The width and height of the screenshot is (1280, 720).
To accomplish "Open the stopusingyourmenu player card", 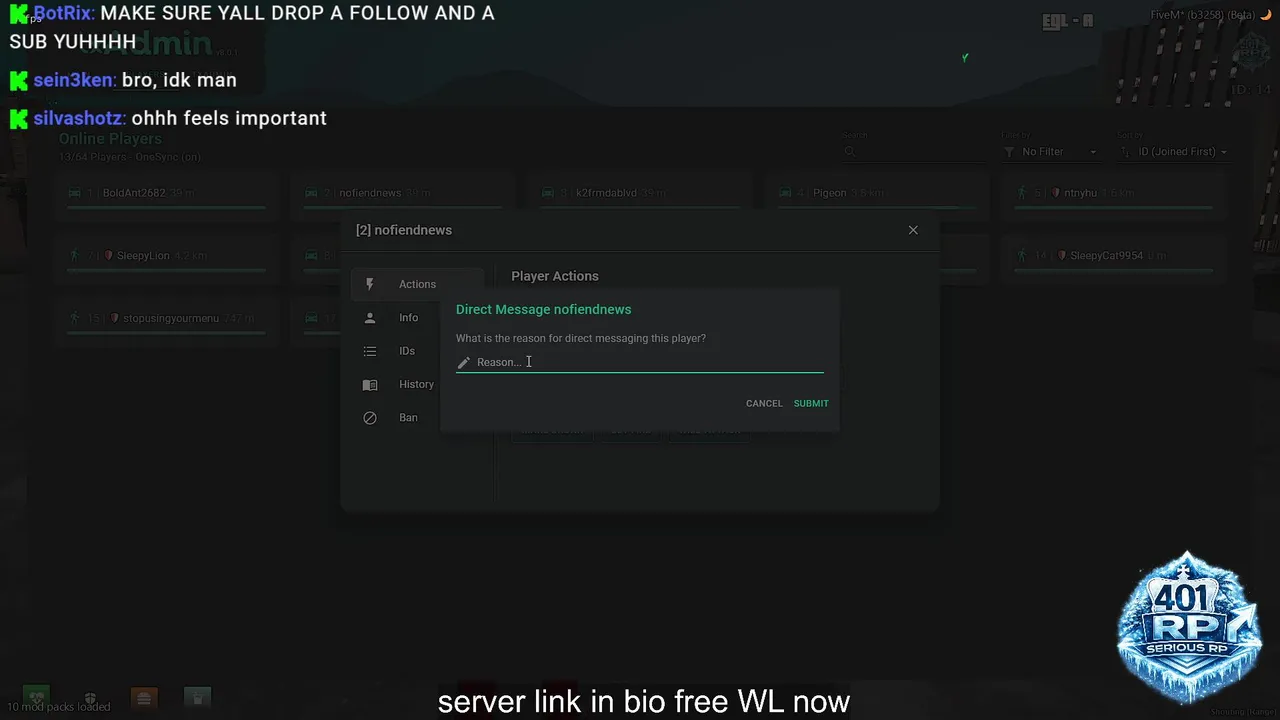I will (167, 318).
